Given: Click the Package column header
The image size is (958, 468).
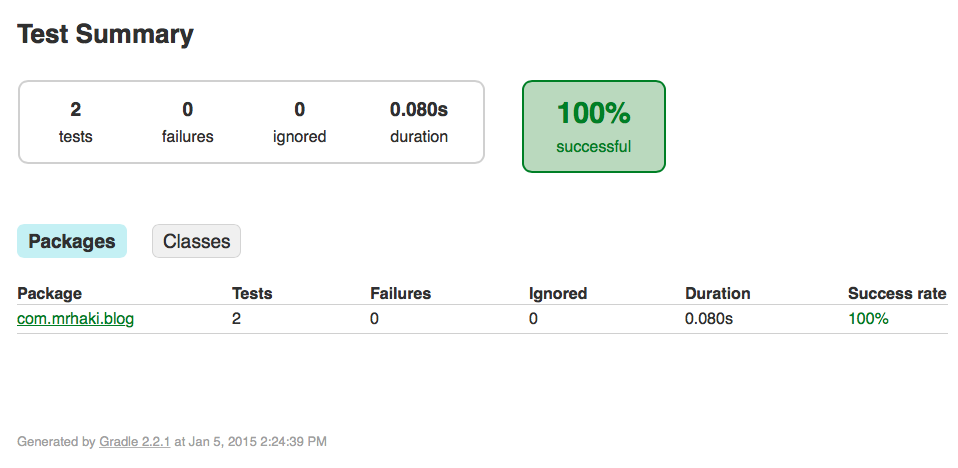Looking at the screenshot, I should point(49,293).
